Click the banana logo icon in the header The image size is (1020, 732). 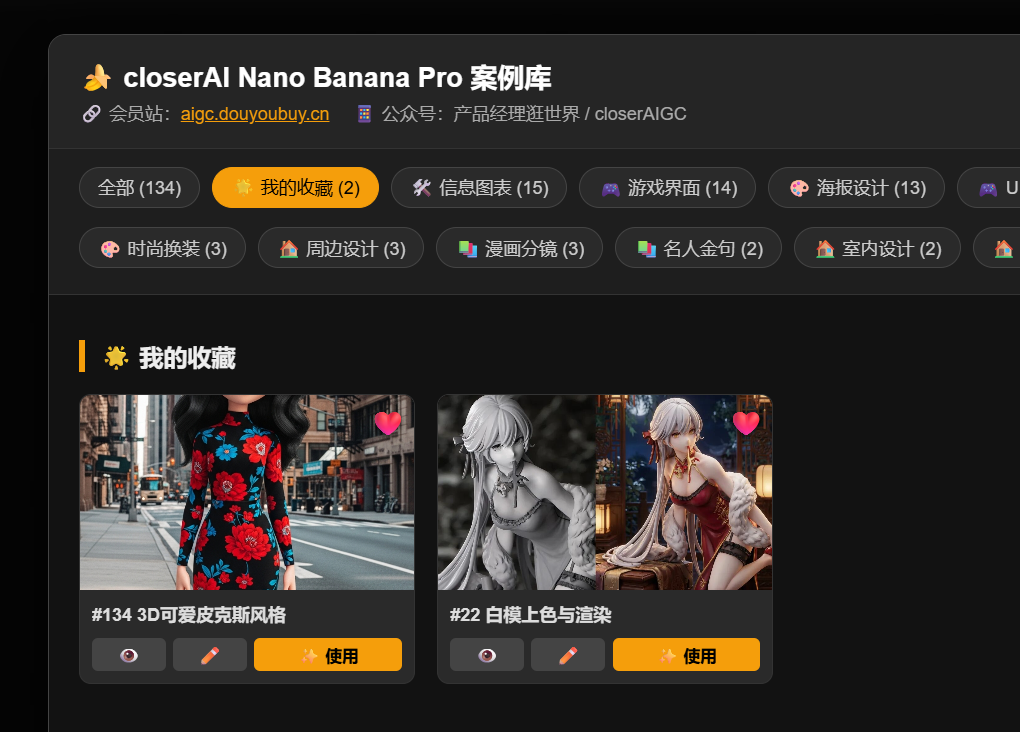tap(98, 77)
